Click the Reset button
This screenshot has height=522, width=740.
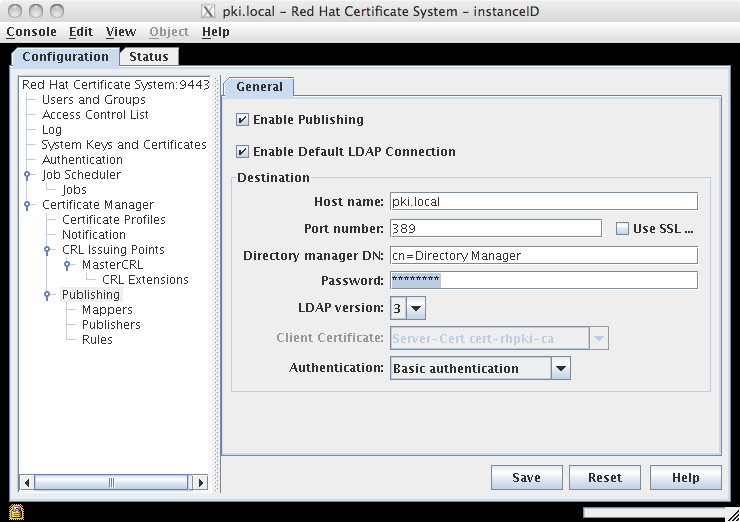coord(605,478)
